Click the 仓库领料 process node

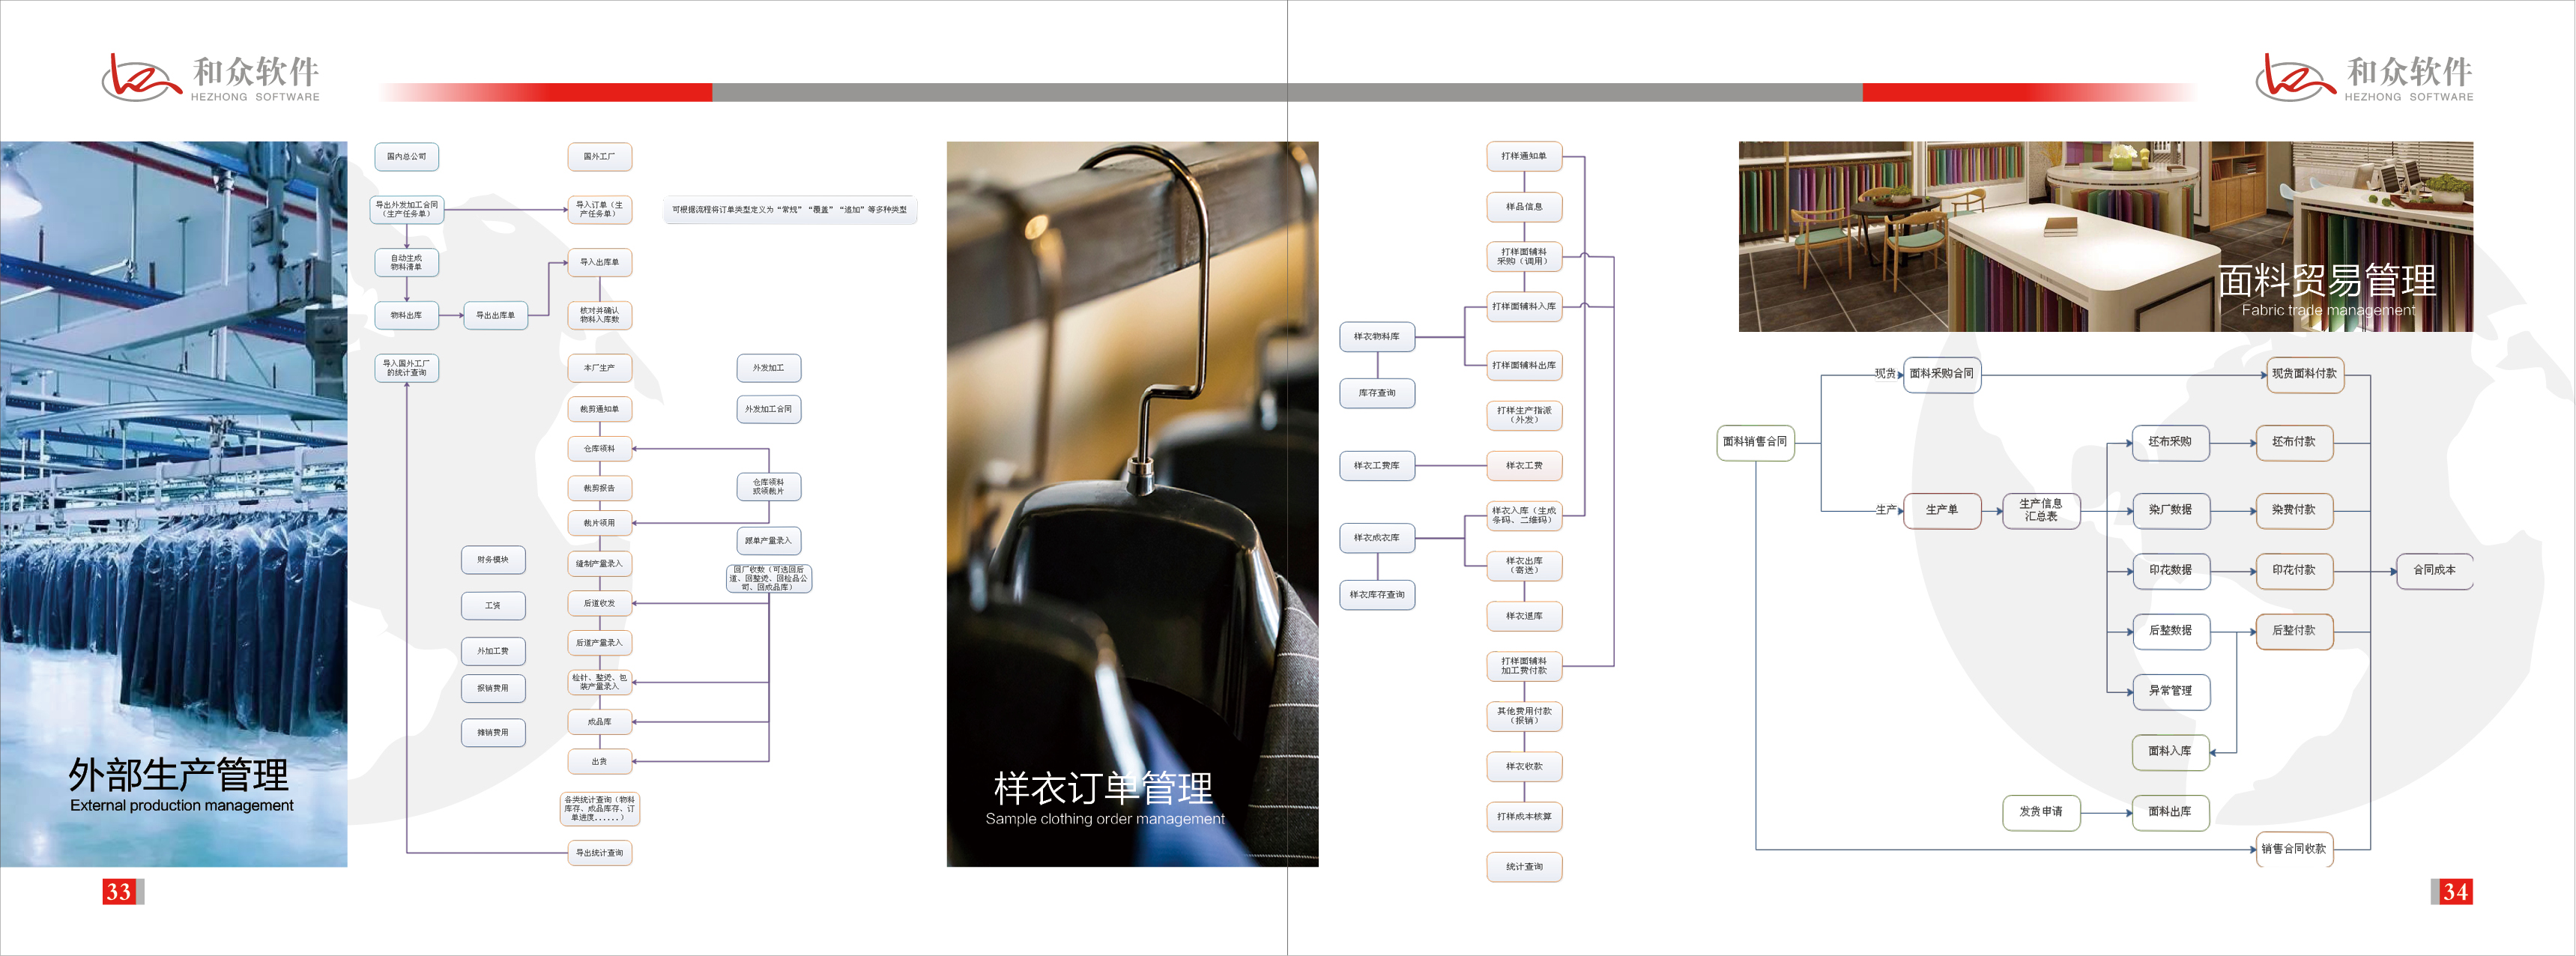pos(599,449)
